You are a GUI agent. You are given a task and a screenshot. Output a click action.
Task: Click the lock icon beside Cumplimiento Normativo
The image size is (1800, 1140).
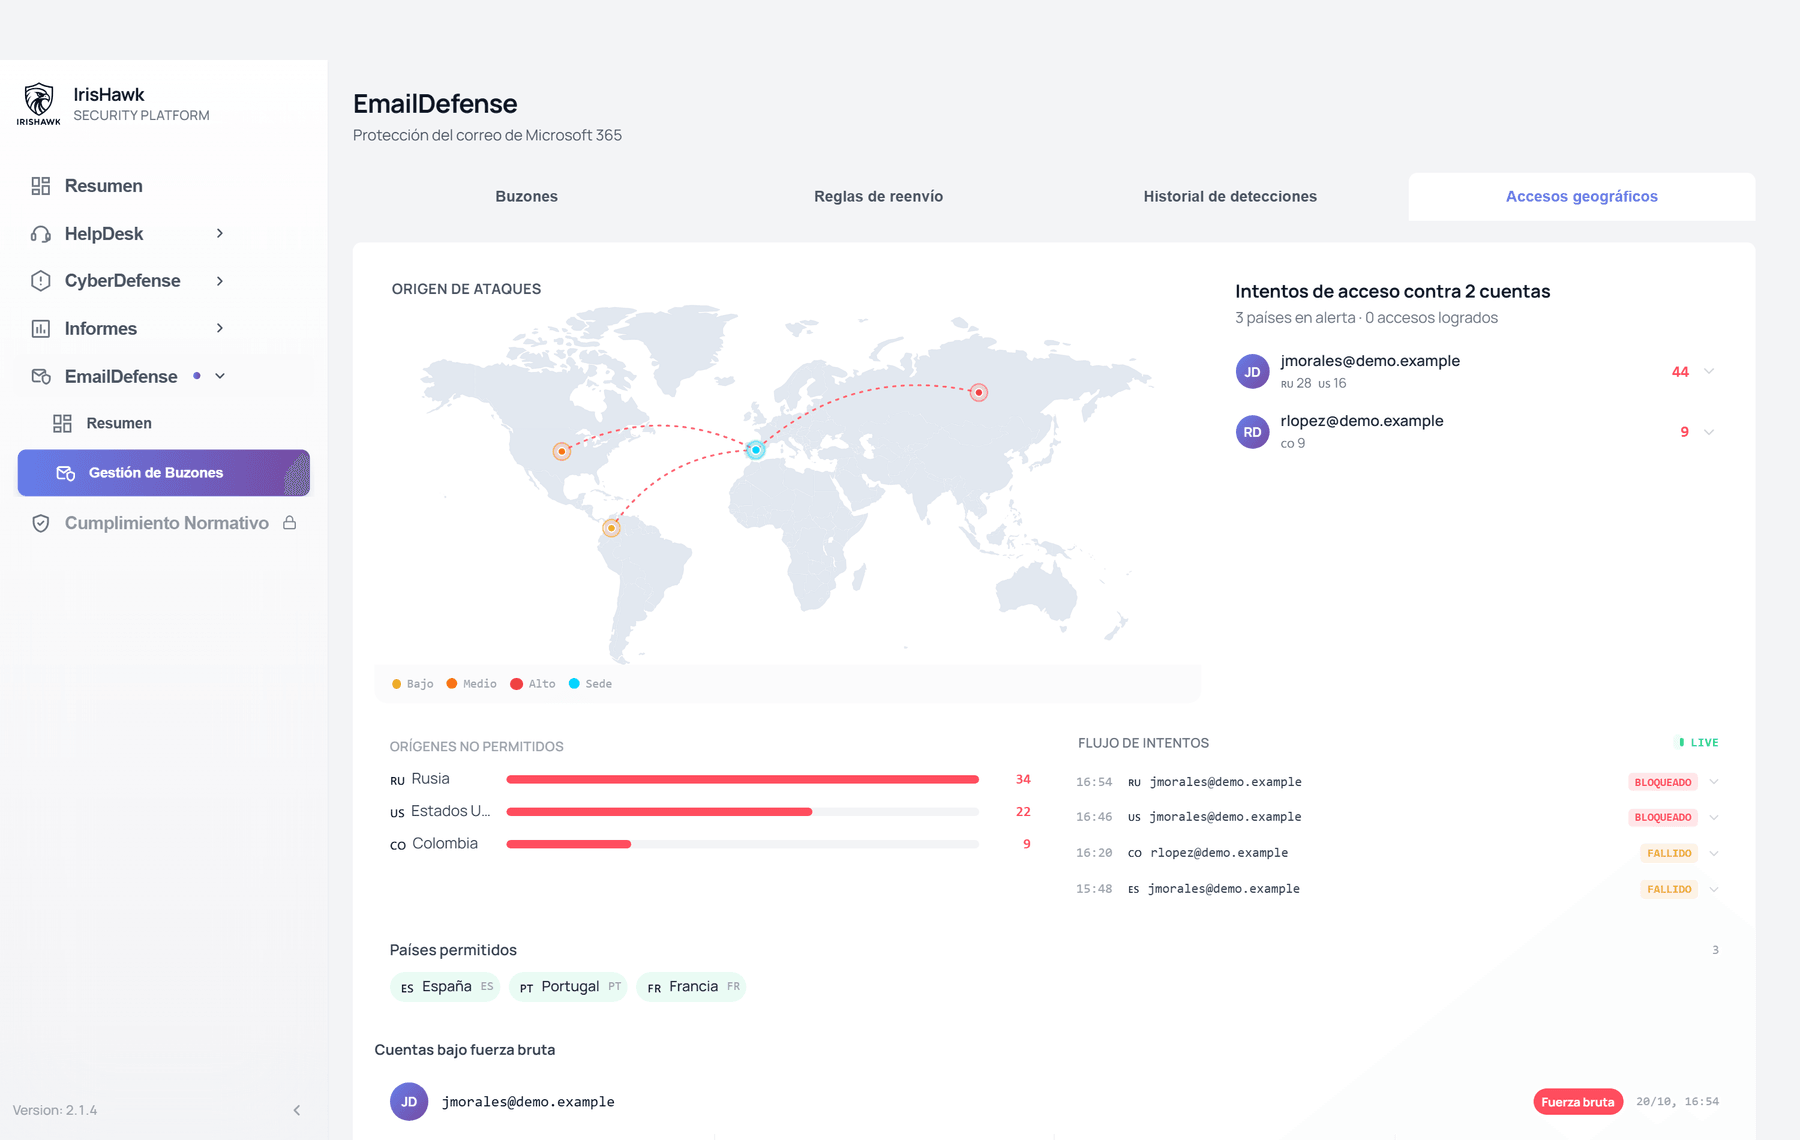coord(289,523)
